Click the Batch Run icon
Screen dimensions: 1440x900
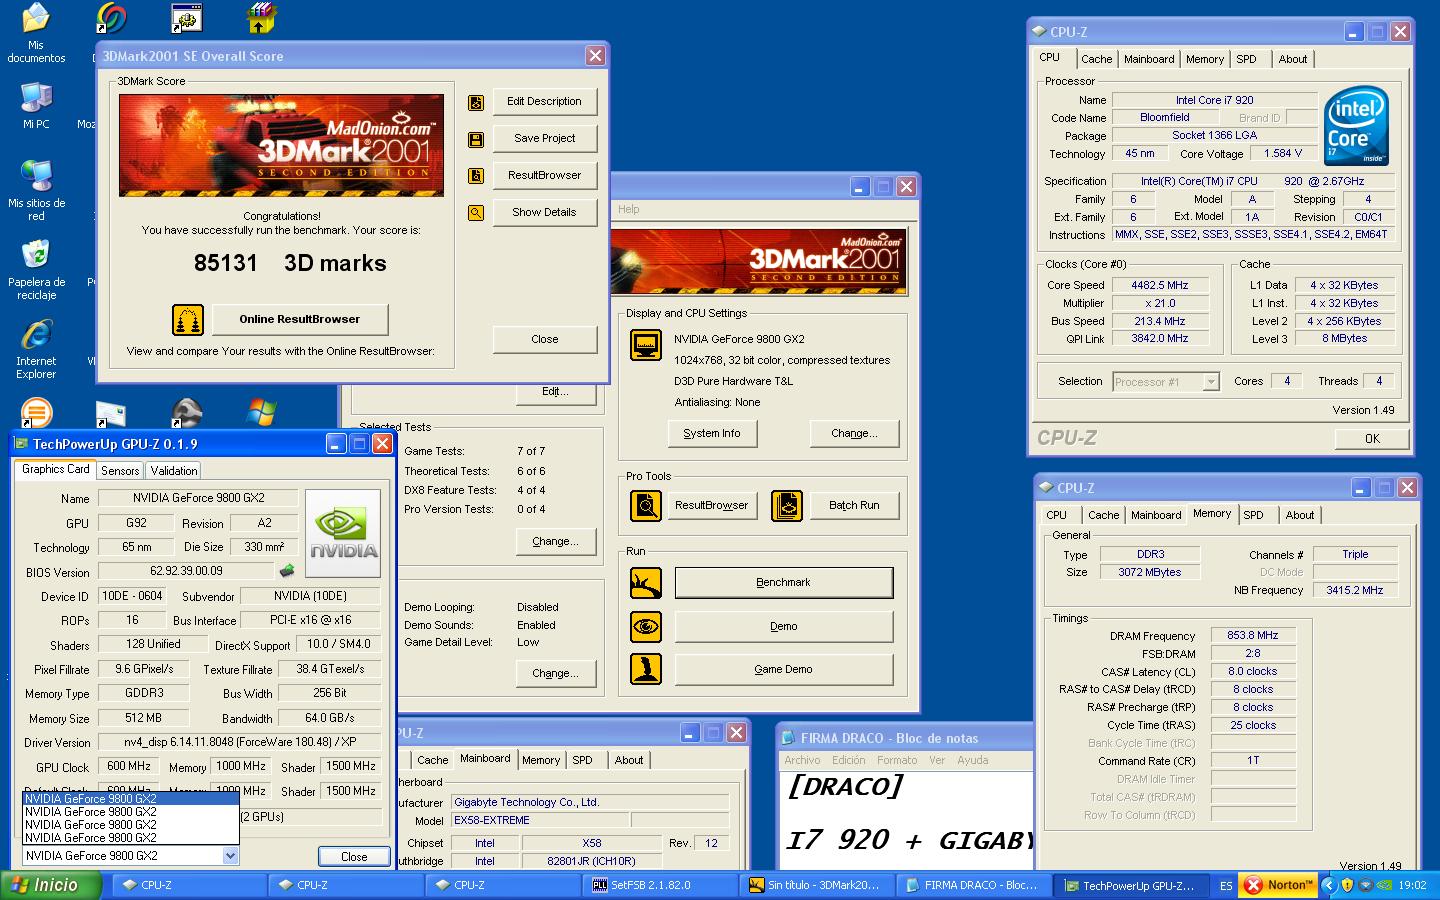(x=787, y=506)
